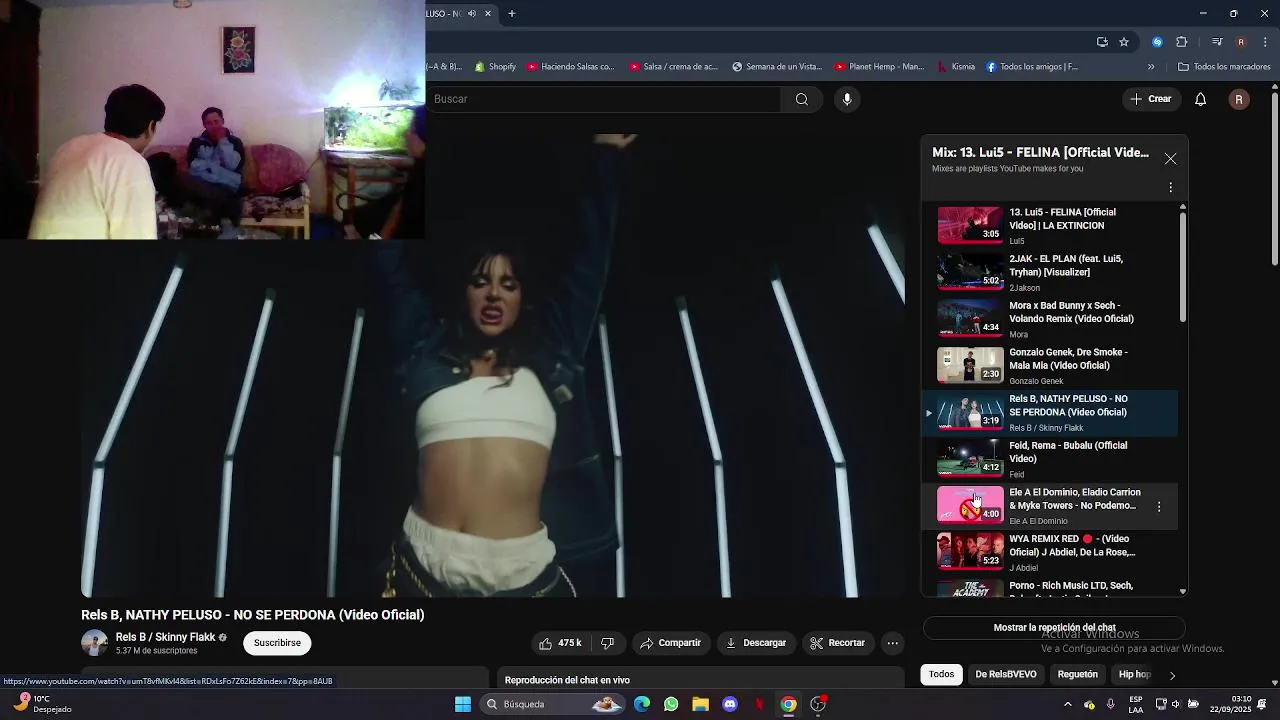
Task: Play Mora x Bad Bunny Volando Remix
Action: pyautogui.click(x=1050, y=319)
